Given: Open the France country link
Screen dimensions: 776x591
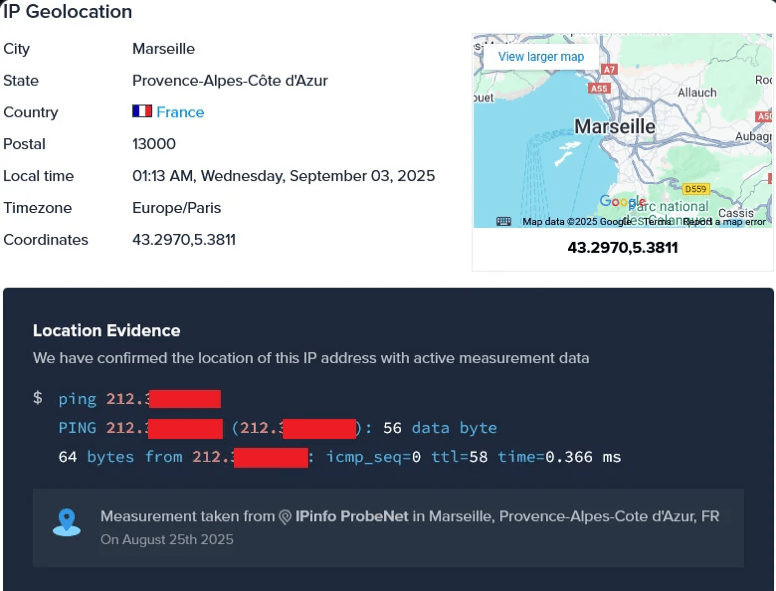Looking at the screenshot, I should pos(180,112).
